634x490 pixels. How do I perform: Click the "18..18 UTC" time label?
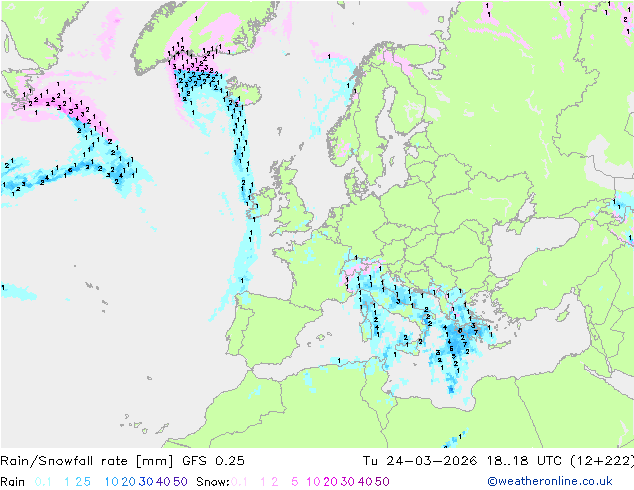pos(524,461)
